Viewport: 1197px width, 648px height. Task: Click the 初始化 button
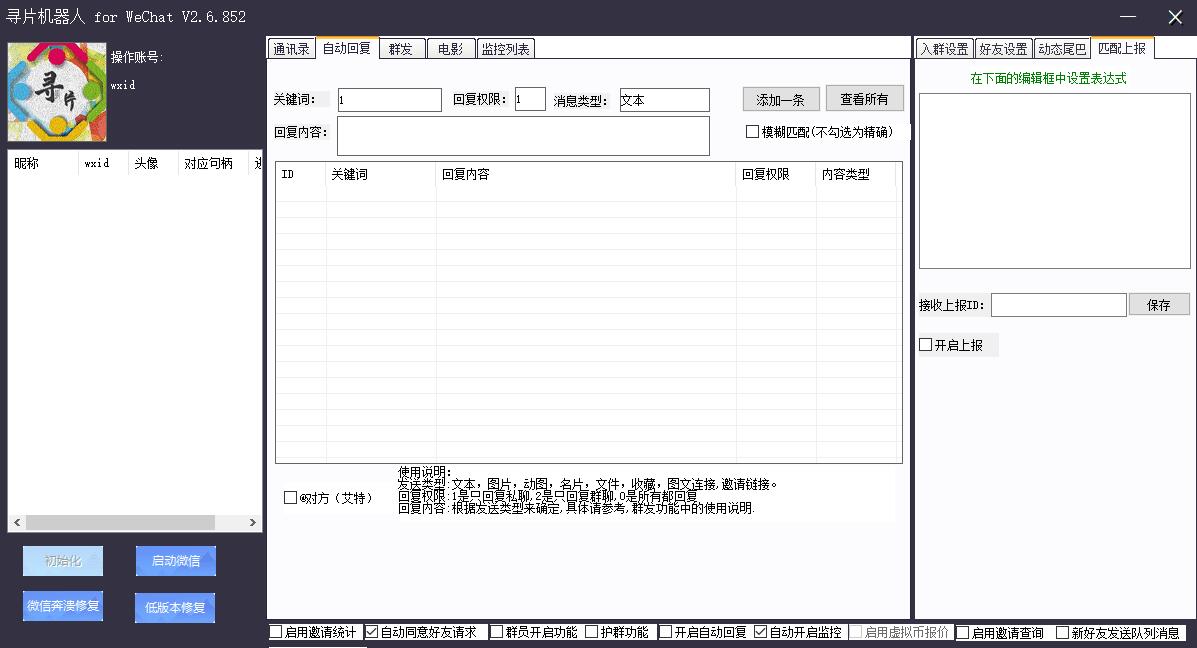63,561
